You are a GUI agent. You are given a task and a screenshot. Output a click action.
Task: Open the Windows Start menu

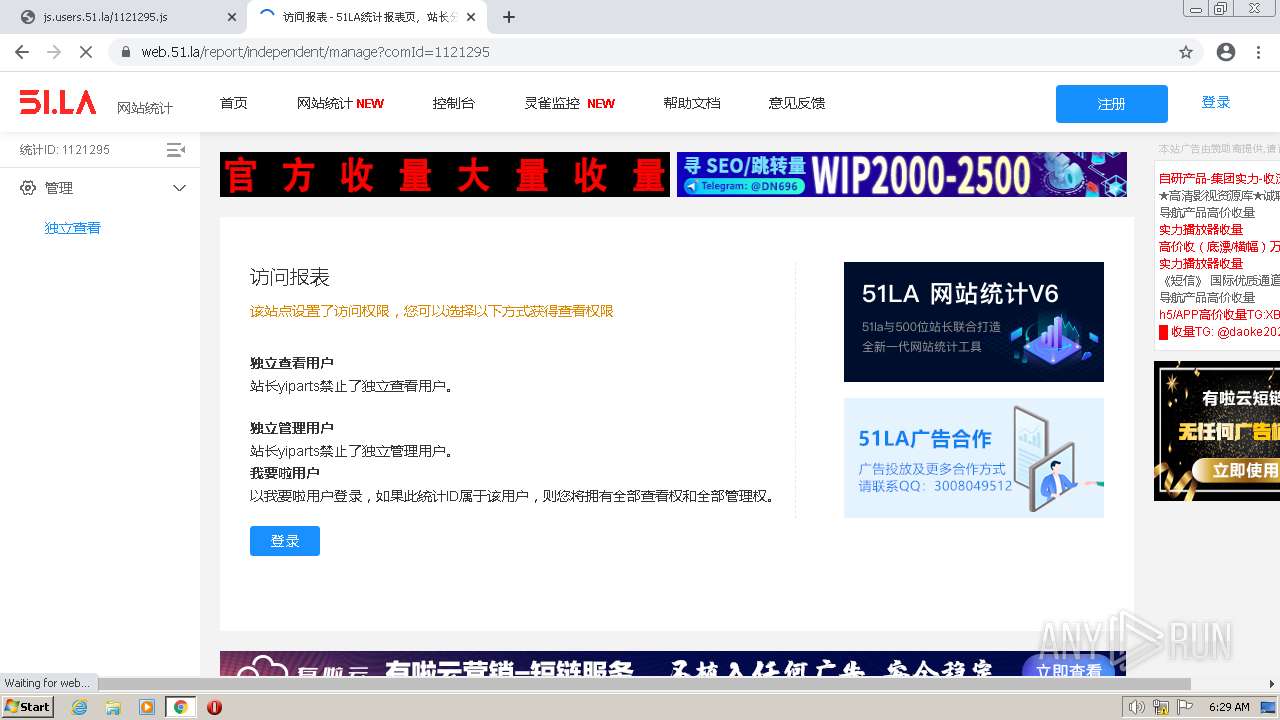(28, 707)
